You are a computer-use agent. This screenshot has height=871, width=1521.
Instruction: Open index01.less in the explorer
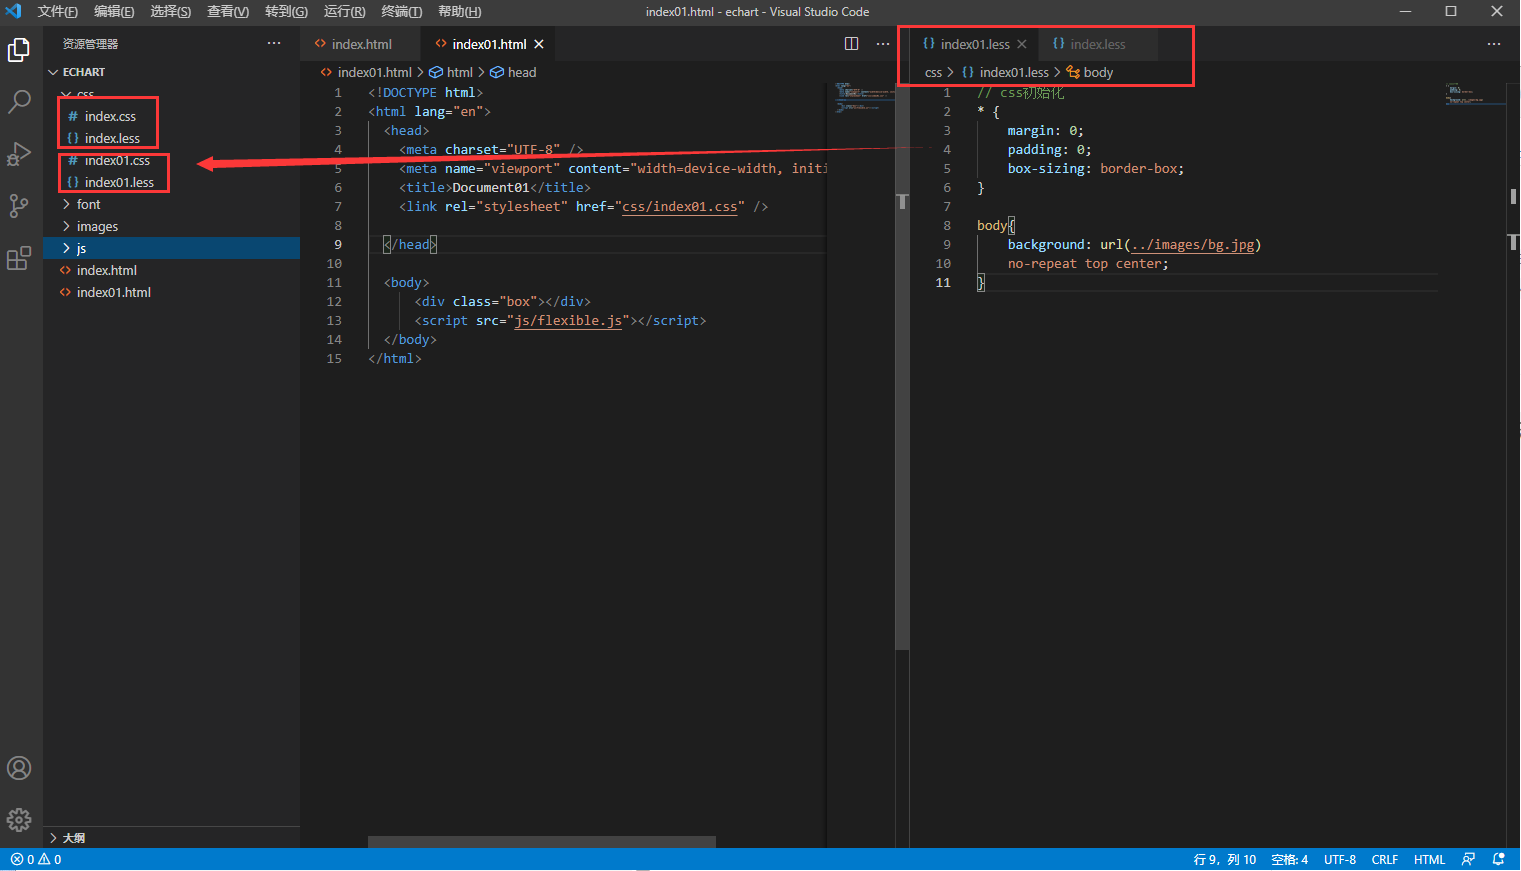pos(119,182)
